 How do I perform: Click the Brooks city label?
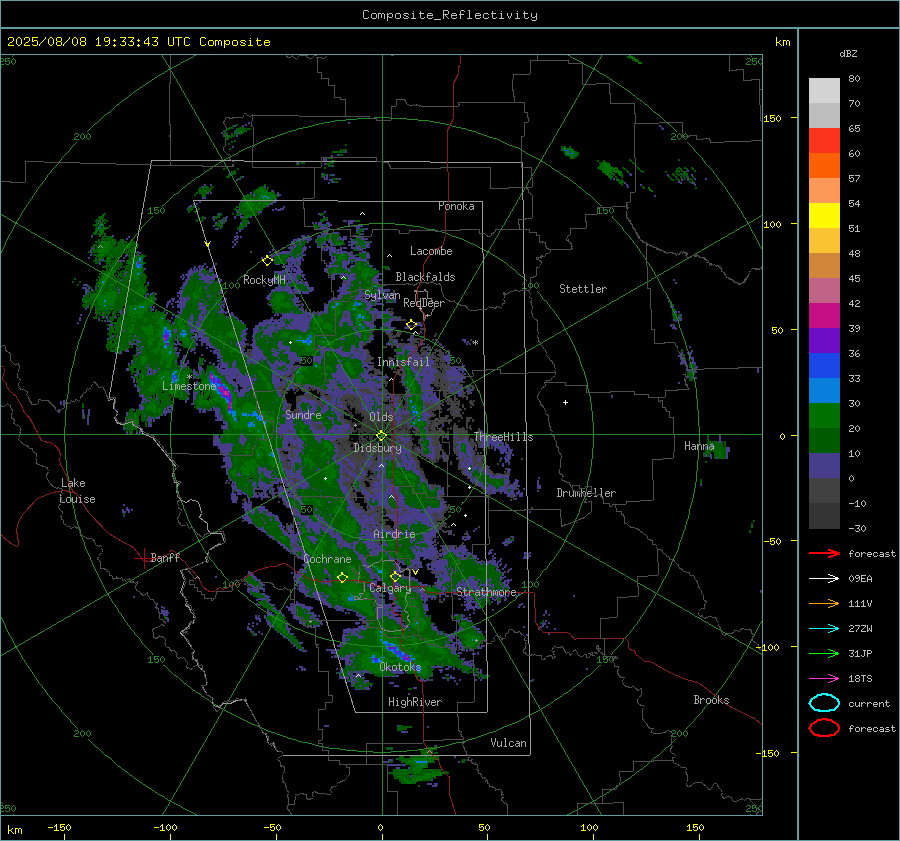pyautogui.click(x=711, y=700)
